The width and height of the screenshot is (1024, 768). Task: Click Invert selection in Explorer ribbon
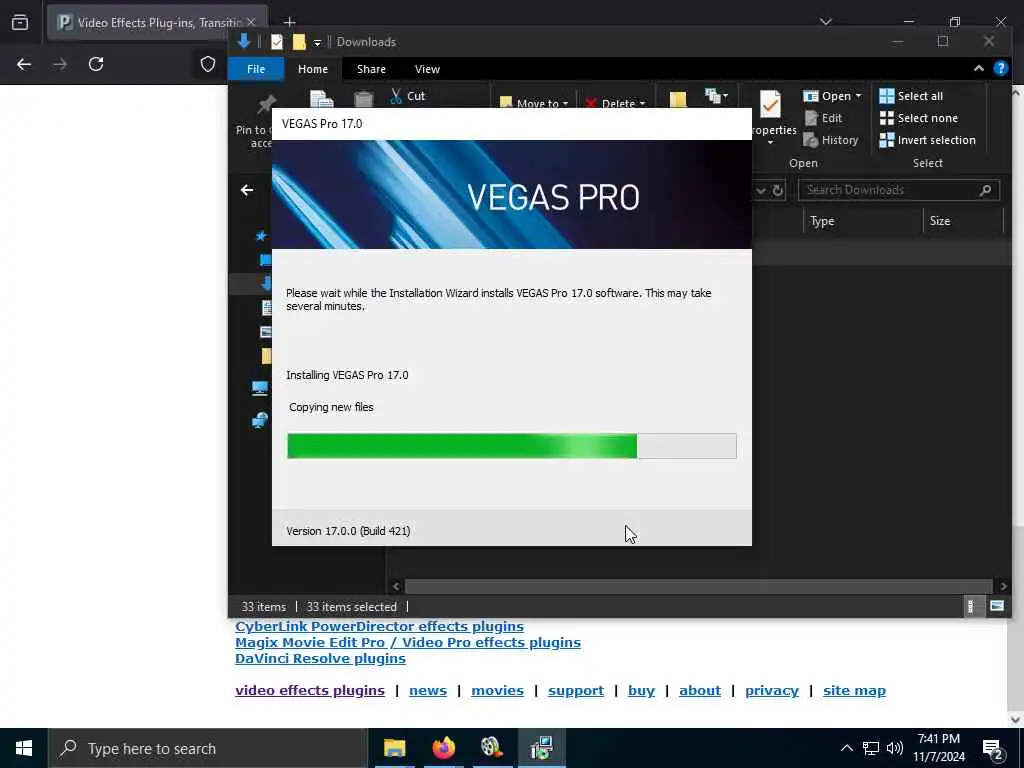[x=927, y=140]
